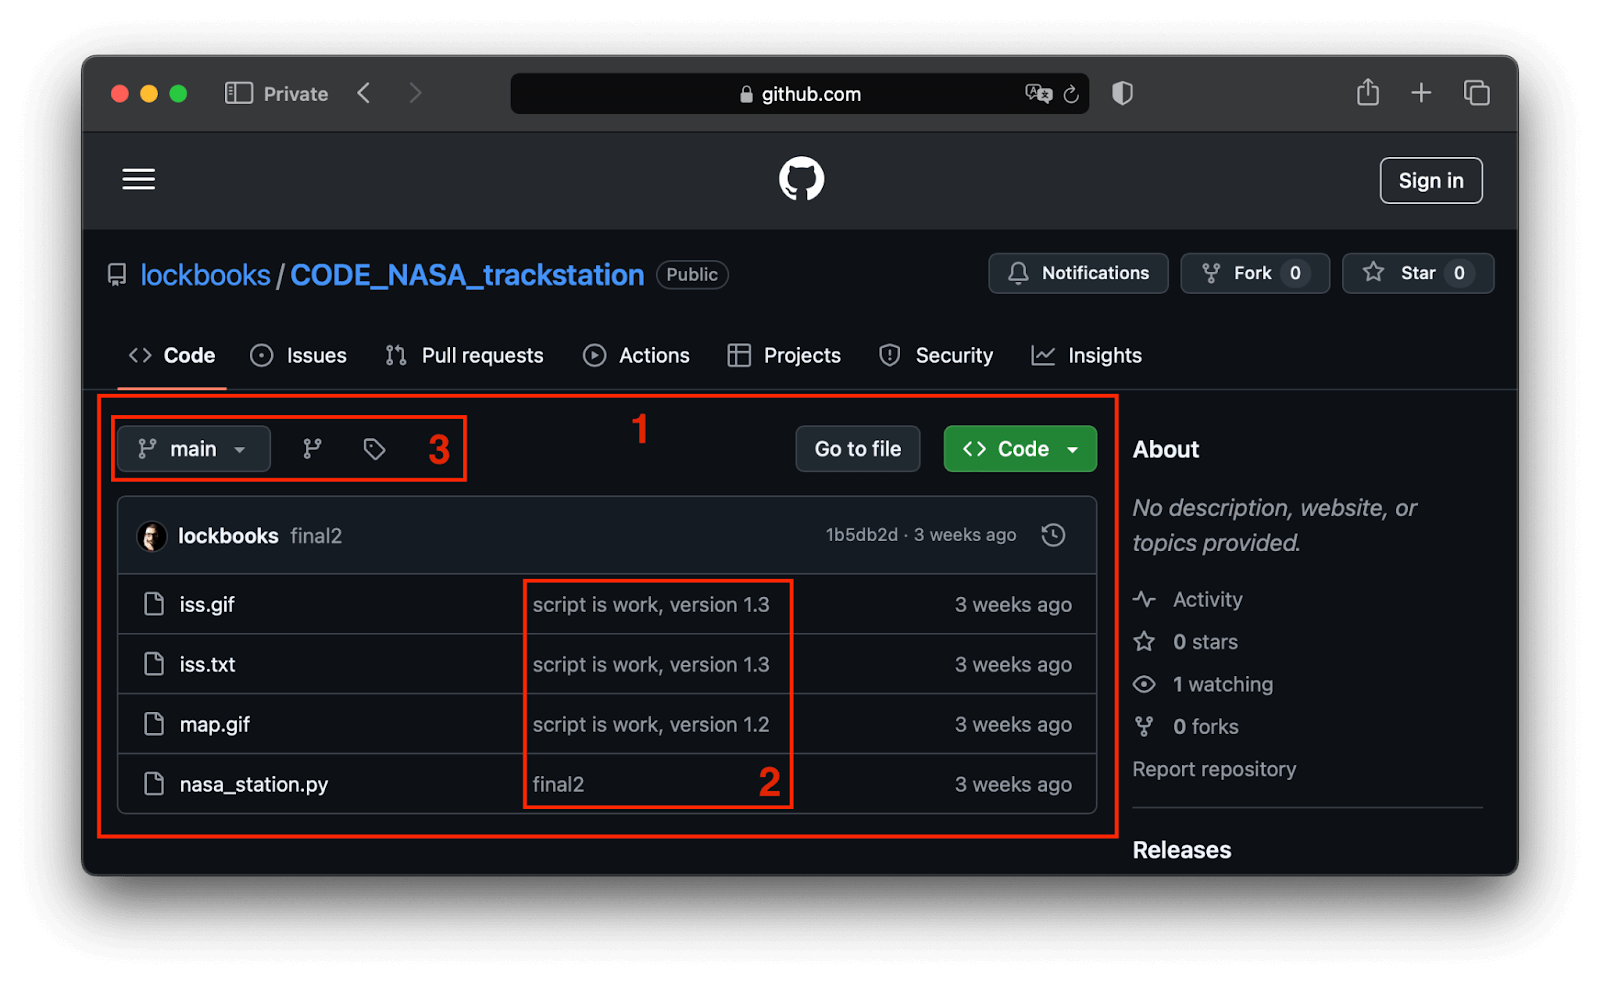Image resolution: width=1600 pixels, height=984 pixels.
Task: Click the repository book icon before lockbooks
Action: pyautogui.click(x=115, y=274)
